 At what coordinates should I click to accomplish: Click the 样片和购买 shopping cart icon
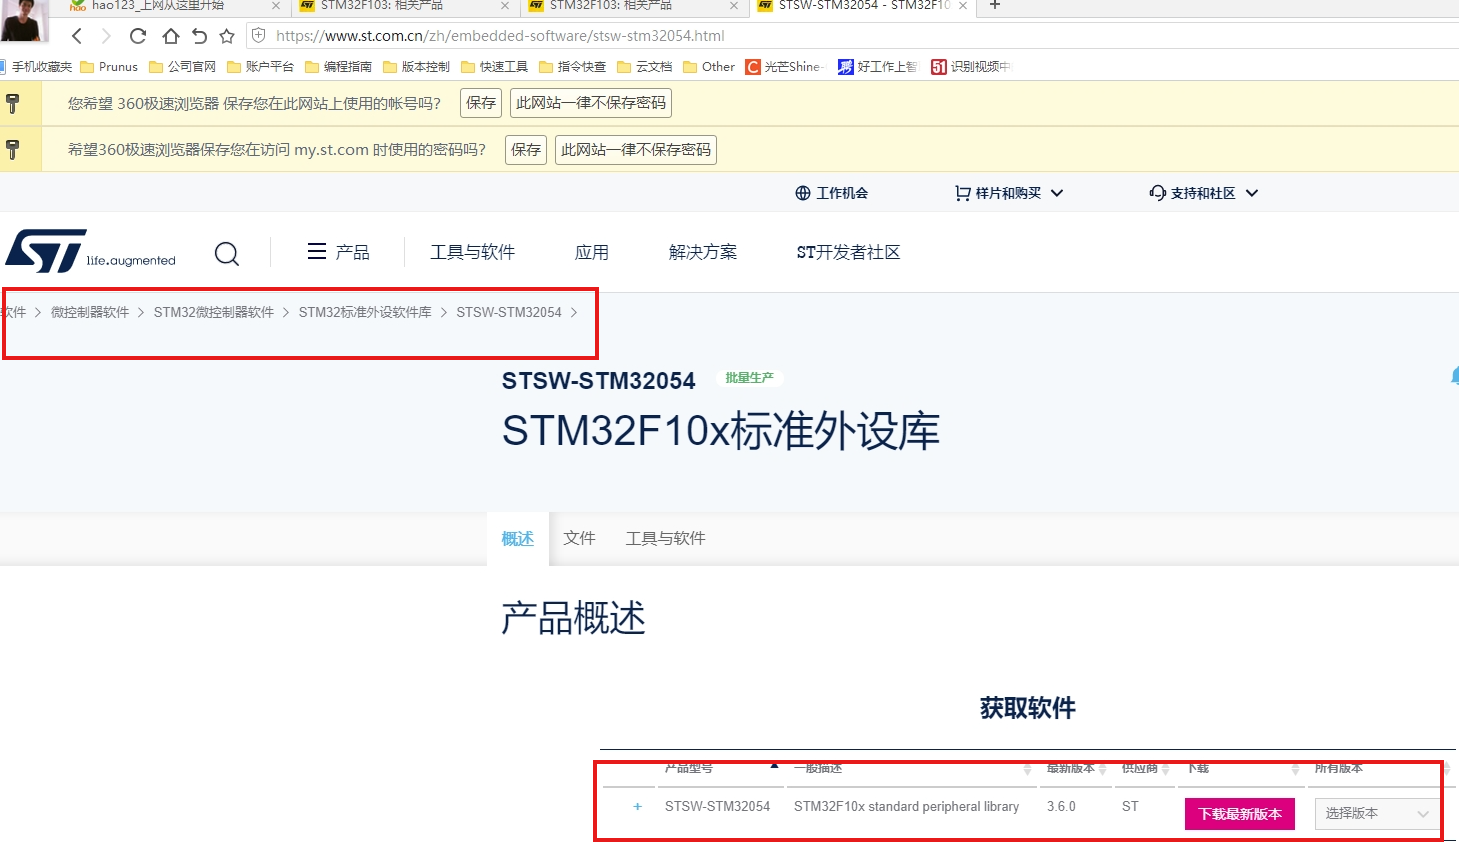(962, 192)
